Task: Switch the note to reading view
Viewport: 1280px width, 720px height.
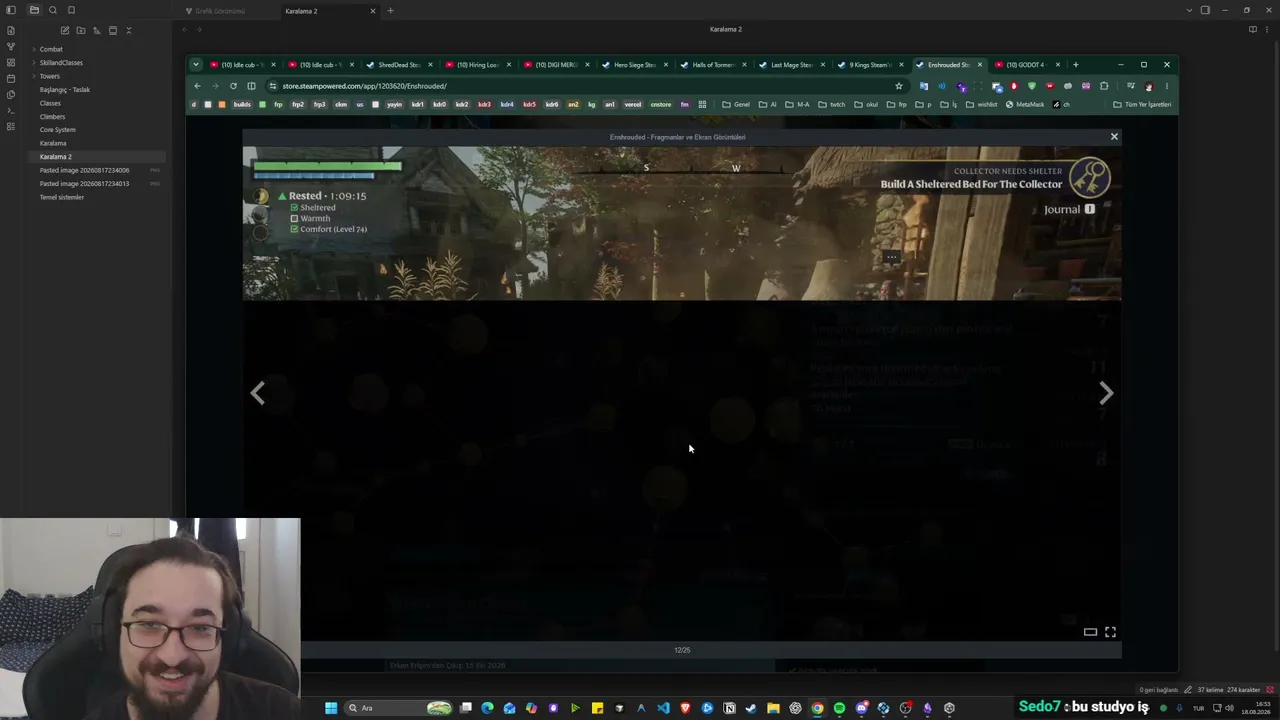Action: (1253, 29)
